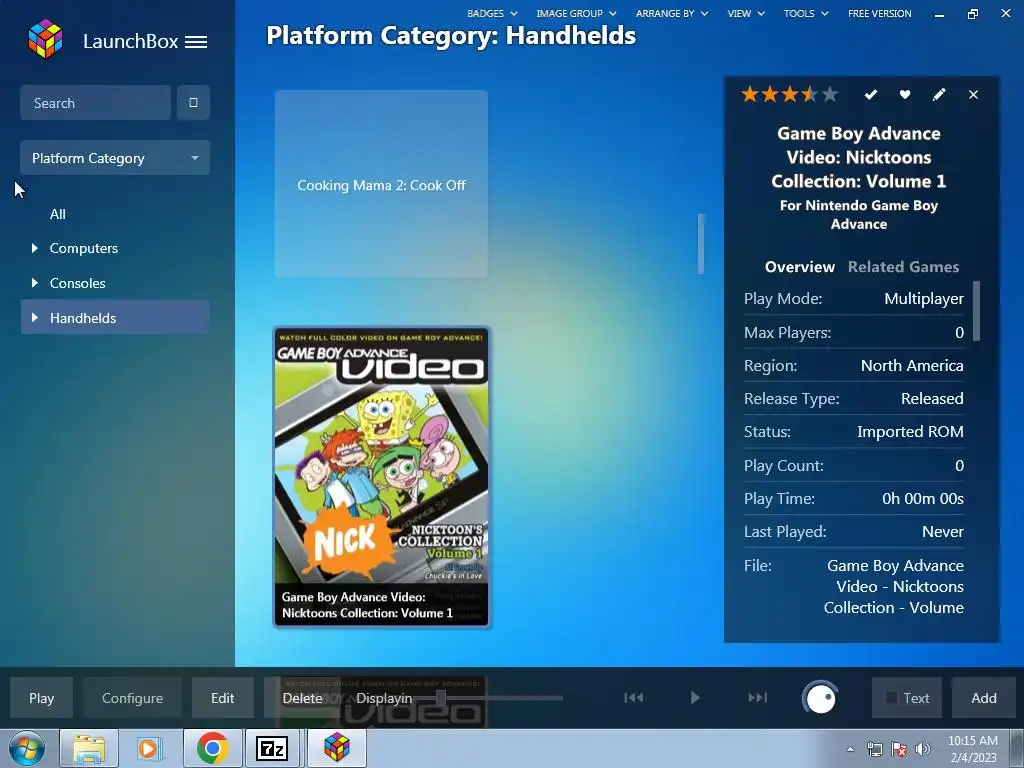Set rating to four stars
Viewport: 1024px width, 768px height.
tap(810, 95)
